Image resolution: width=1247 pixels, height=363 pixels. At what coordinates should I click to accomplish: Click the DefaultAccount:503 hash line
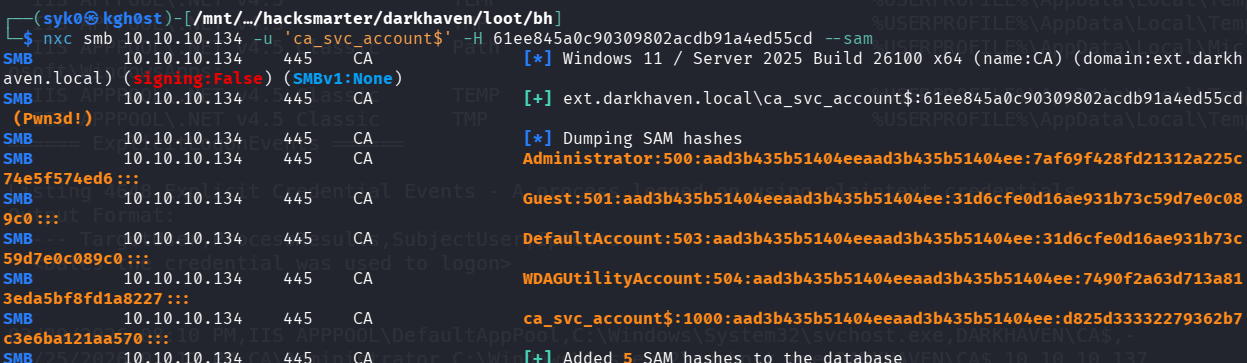[x=882, y=238]
